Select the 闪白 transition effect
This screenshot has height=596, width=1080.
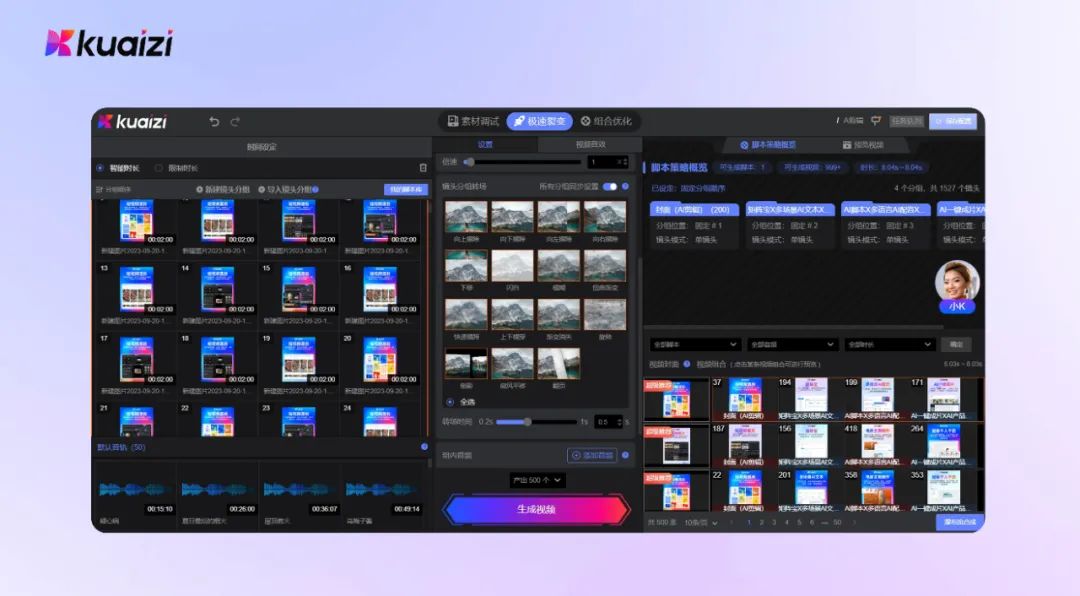coord(512,265)
